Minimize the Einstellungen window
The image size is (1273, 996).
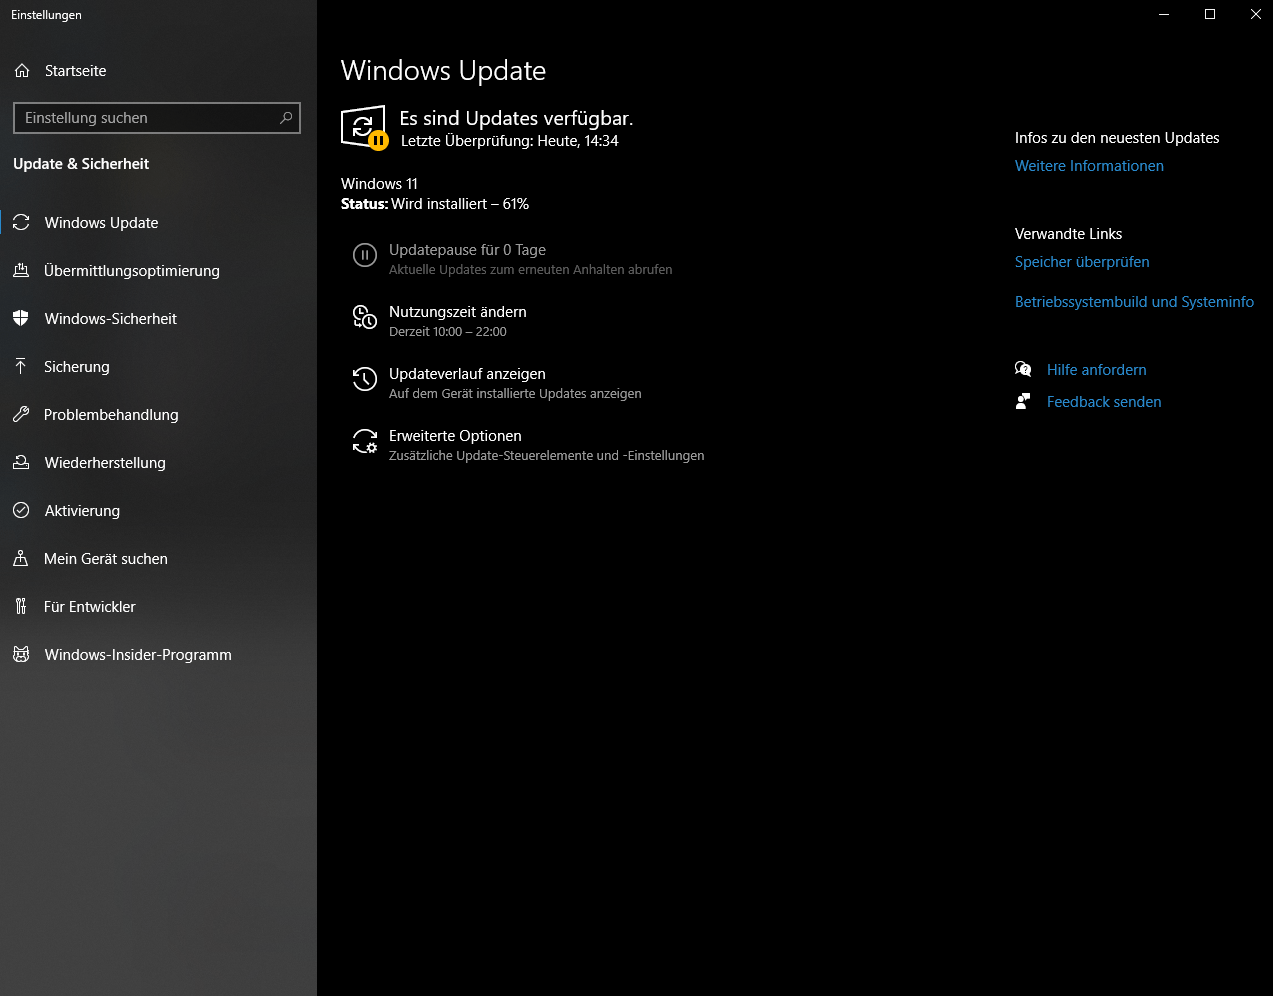point(1164,14)
